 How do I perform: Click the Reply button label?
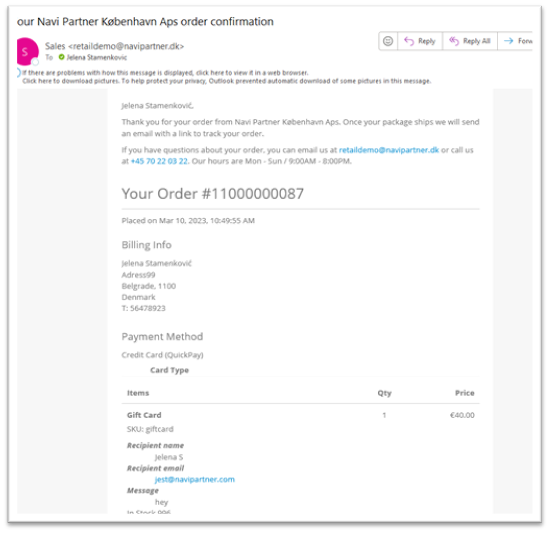point(427,41)
